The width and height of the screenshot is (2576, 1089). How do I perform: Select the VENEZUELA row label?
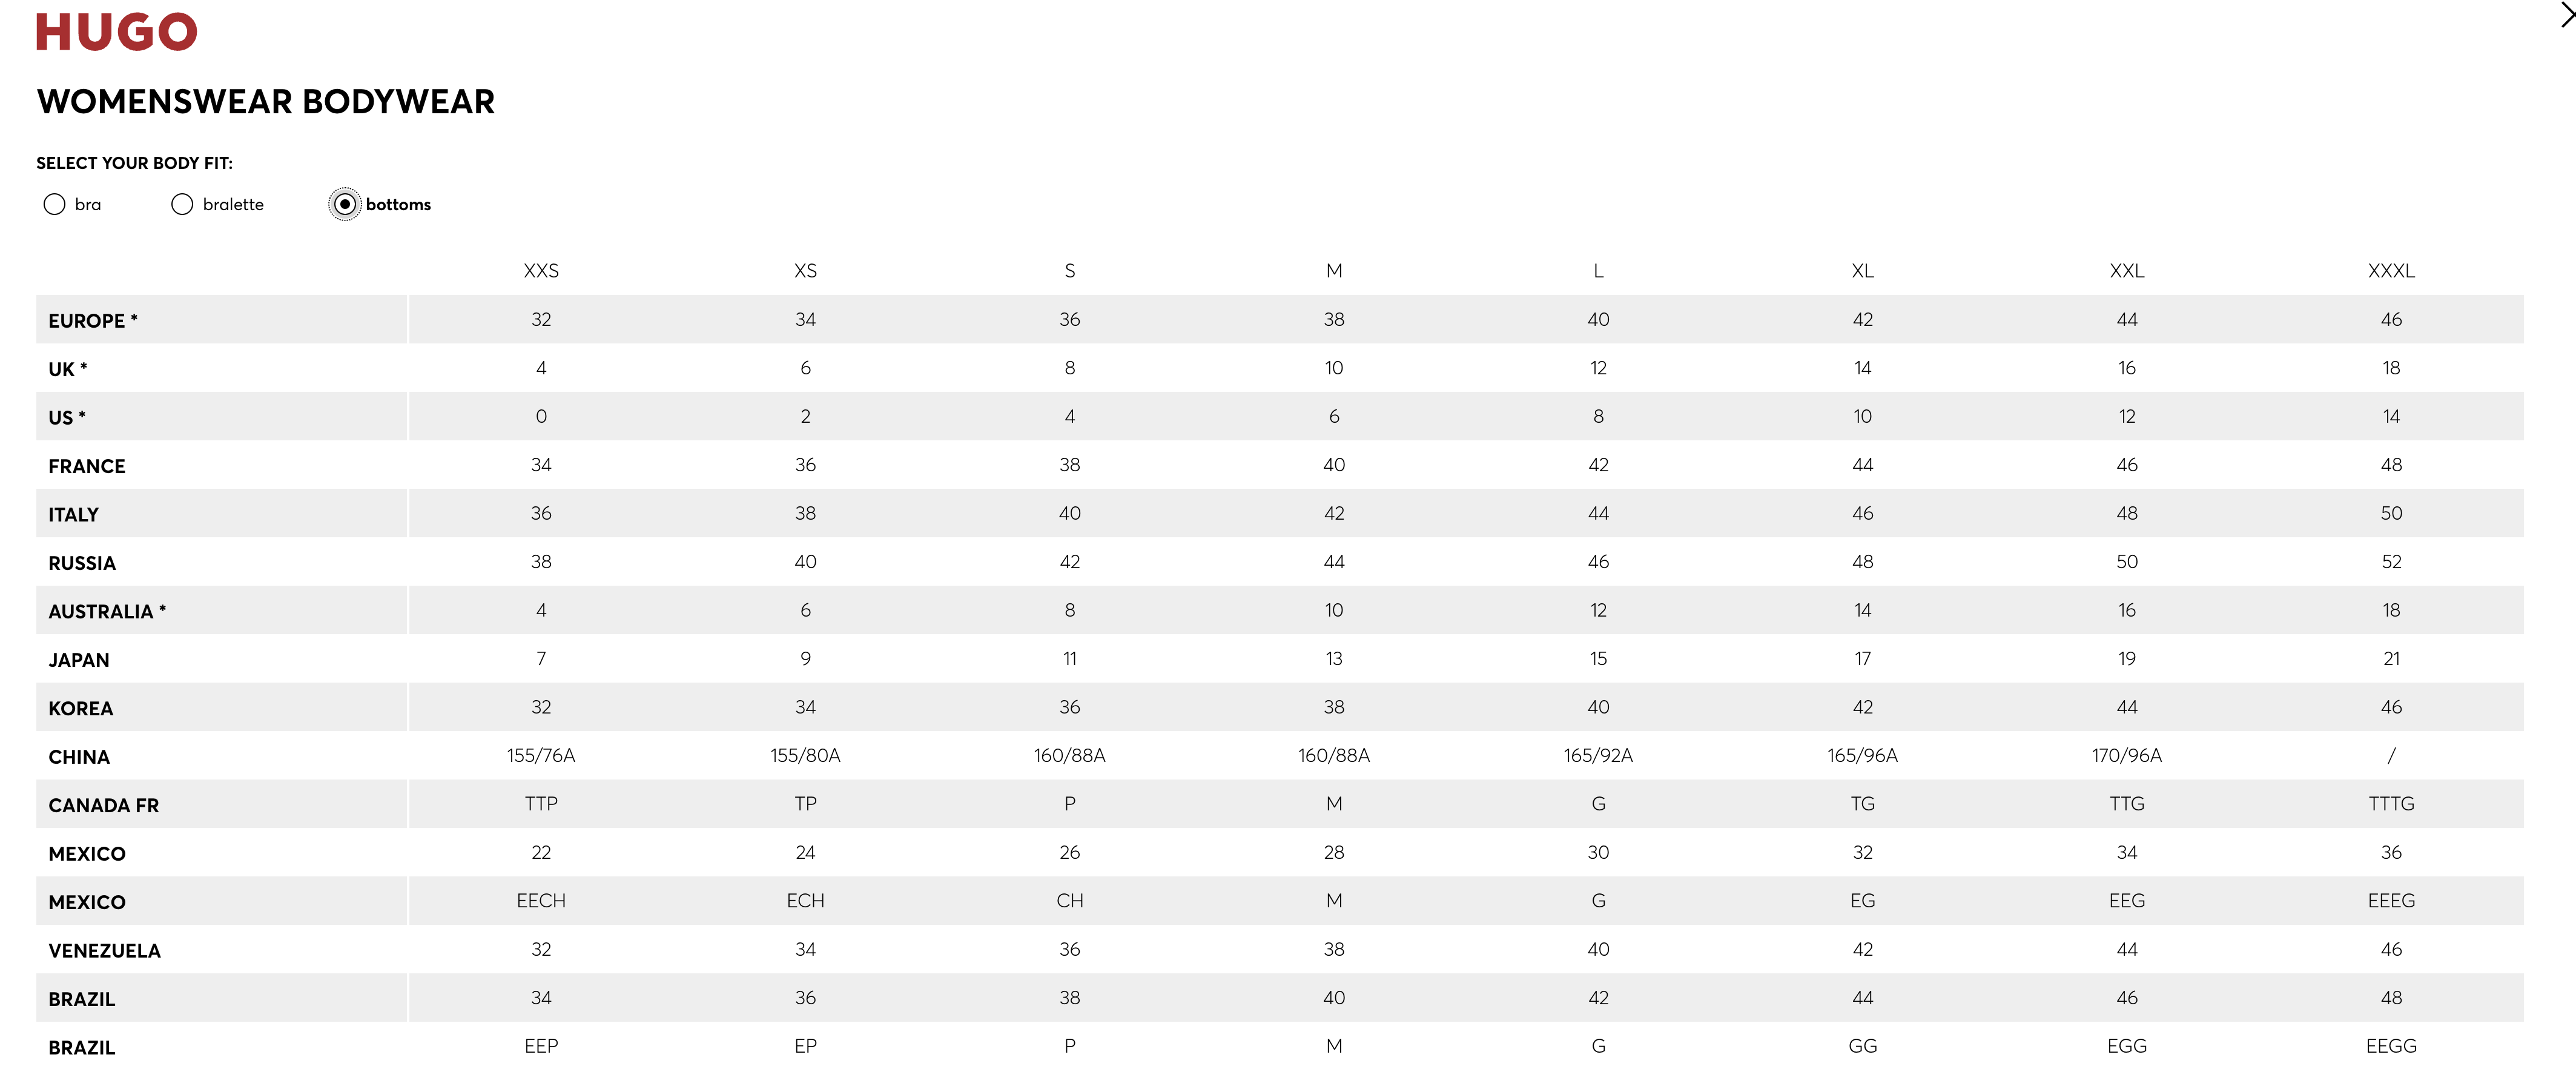point(104,950)
